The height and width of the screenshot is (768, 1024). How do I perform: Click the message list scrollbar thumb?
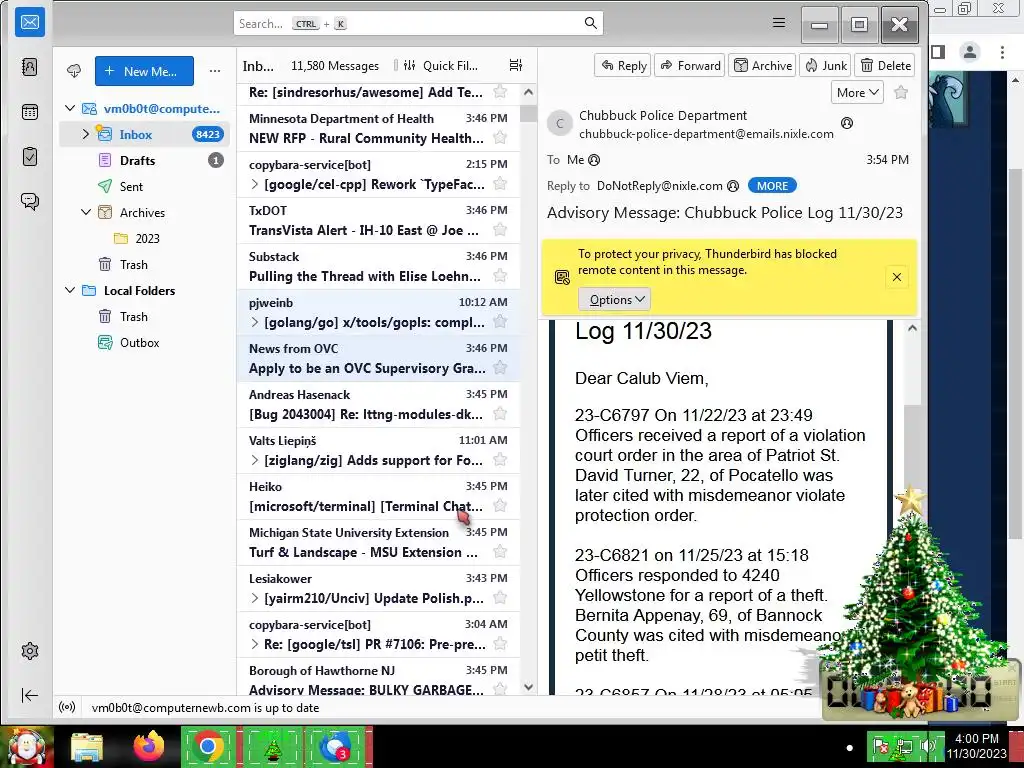[528, 113]
